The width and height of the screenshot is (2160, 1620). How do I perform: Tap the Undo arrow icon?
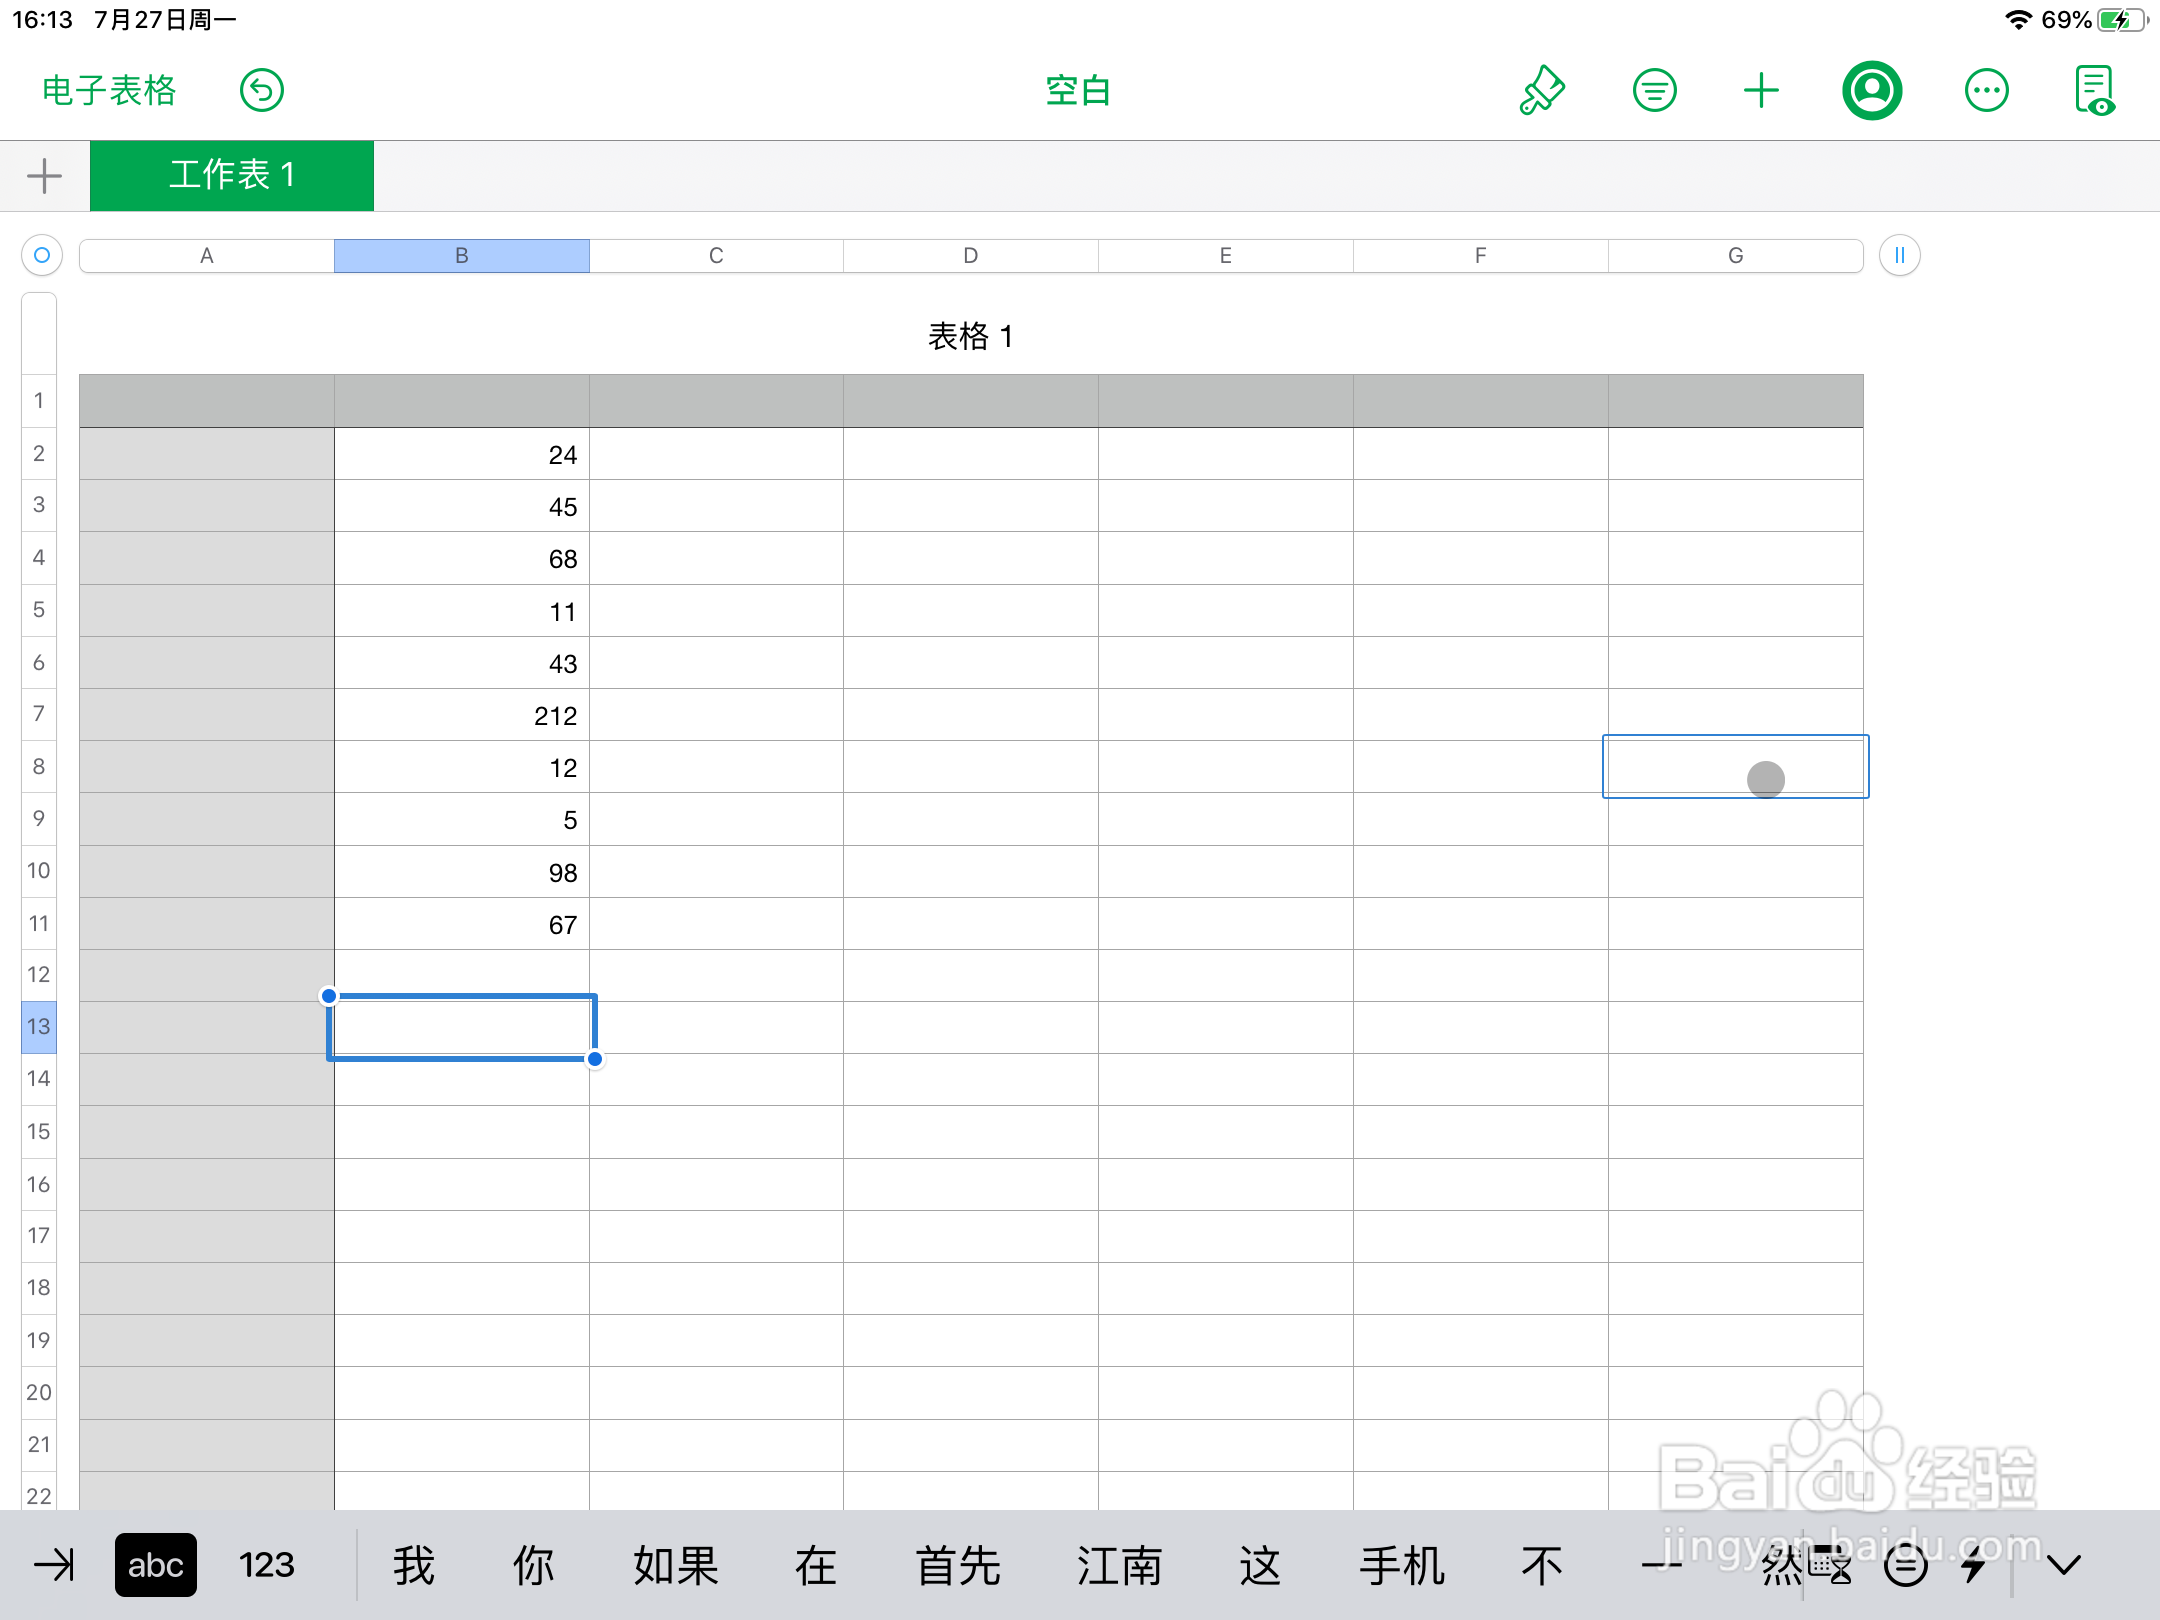(260, 90)
